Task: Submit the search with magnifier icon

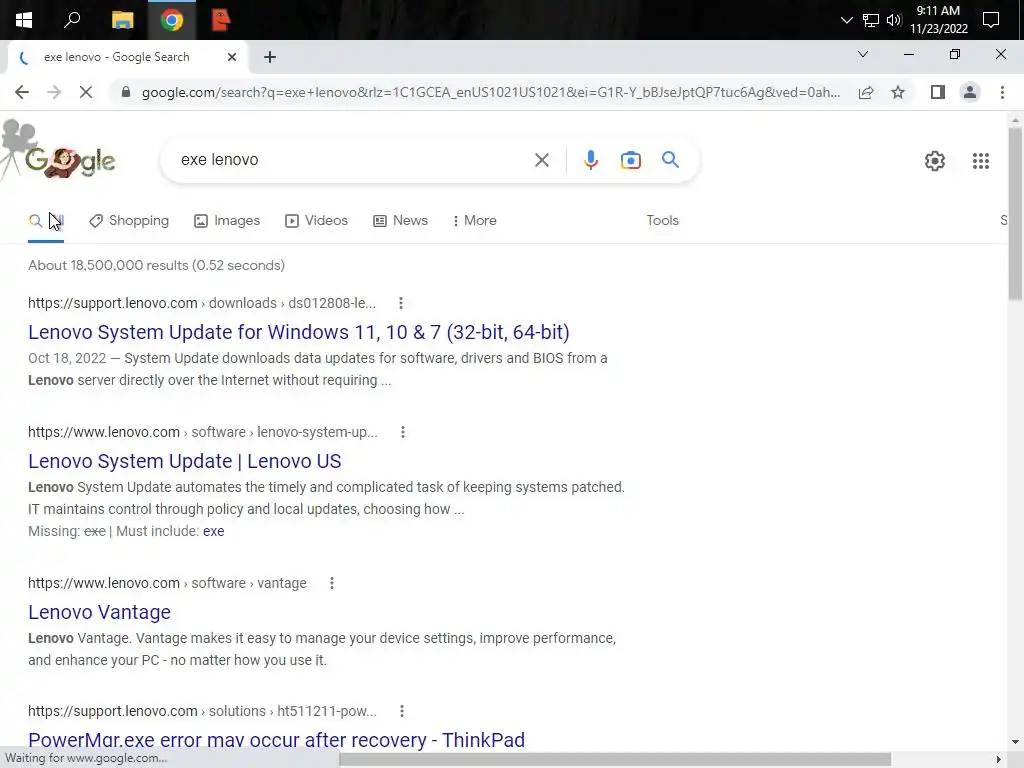Action: coord(670,160)
